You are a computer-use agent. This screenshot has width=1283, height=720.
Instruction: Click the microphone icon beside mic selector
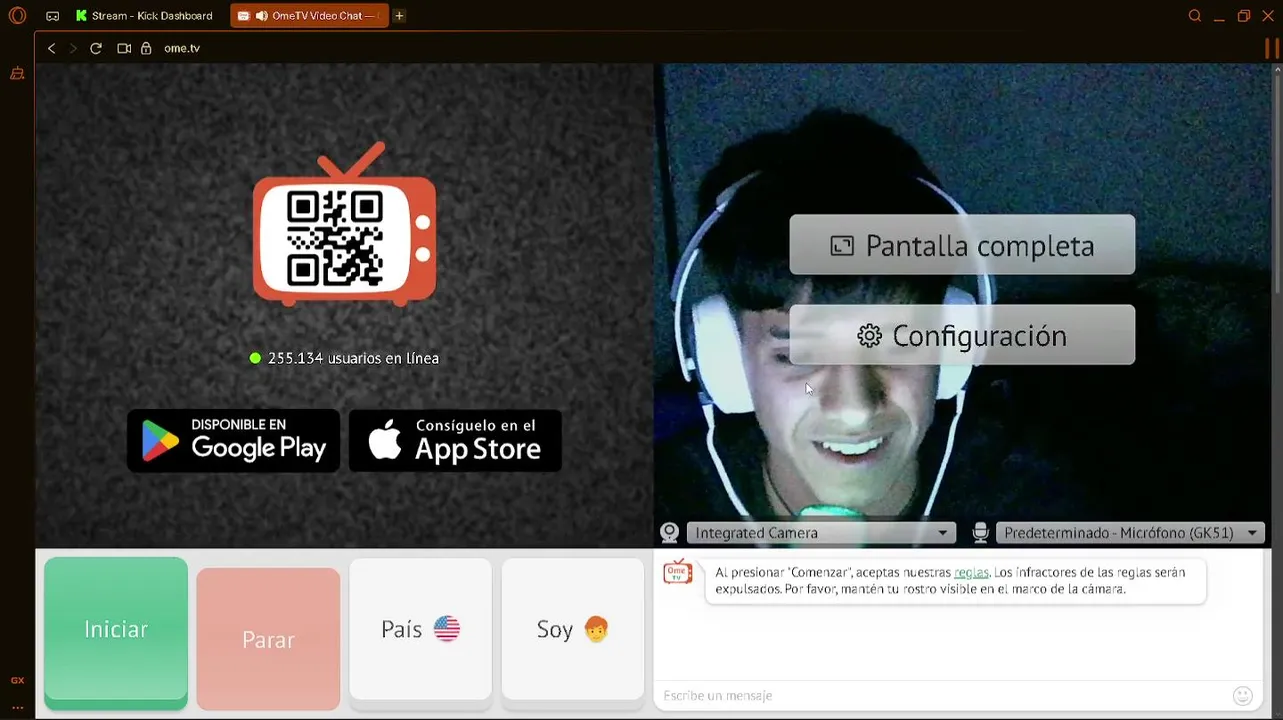pyautogui.click(x=981, y=533)
